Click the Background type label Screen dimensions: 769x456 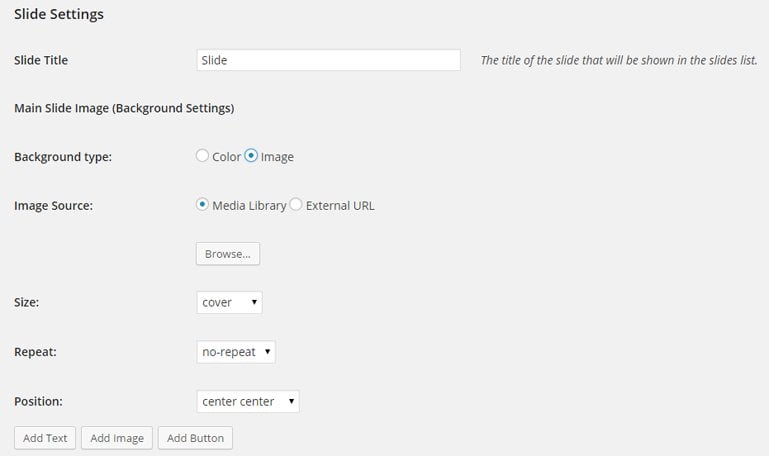(x=63, y=157)
